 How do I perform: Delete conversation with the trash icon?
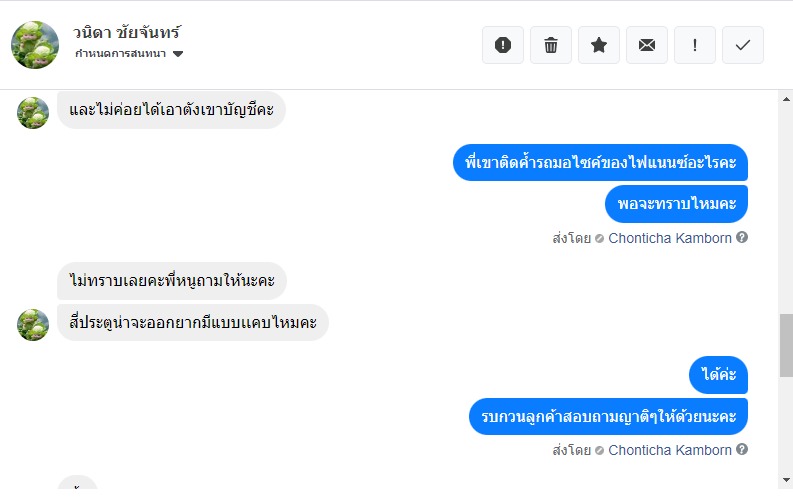pos(551,45)
